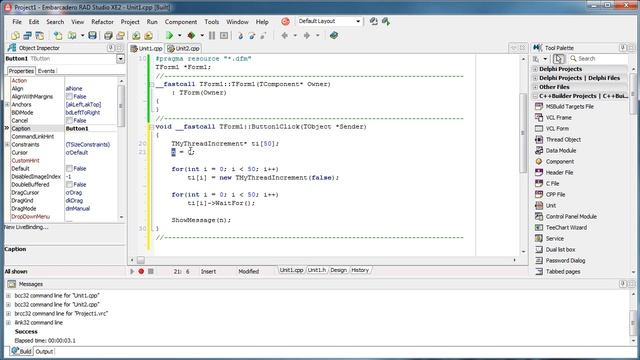Click the Set Debug Desktop icon
Image resolution: width=640 pixels, height=360 pixels.
pos(386,21)
